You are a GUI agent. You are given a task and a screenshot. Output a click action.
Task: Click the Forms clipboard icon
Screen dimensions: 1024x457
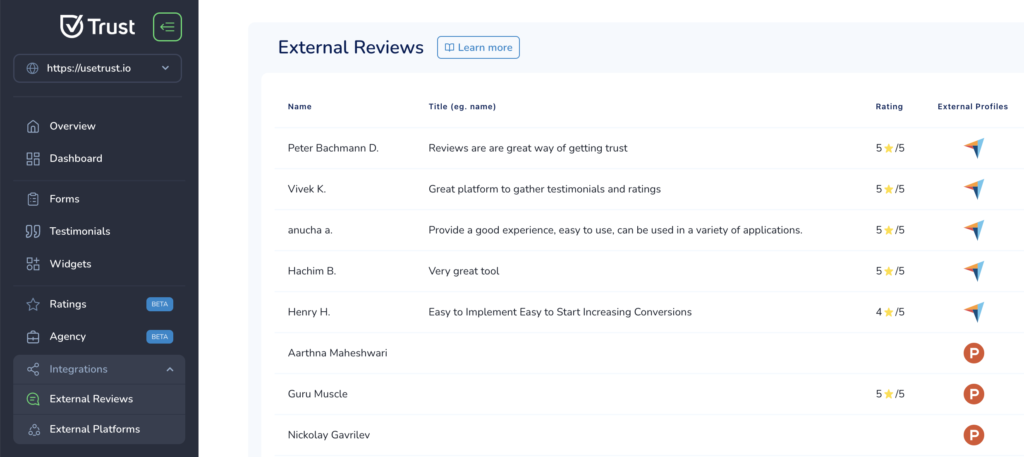click(x=33, y=199)
